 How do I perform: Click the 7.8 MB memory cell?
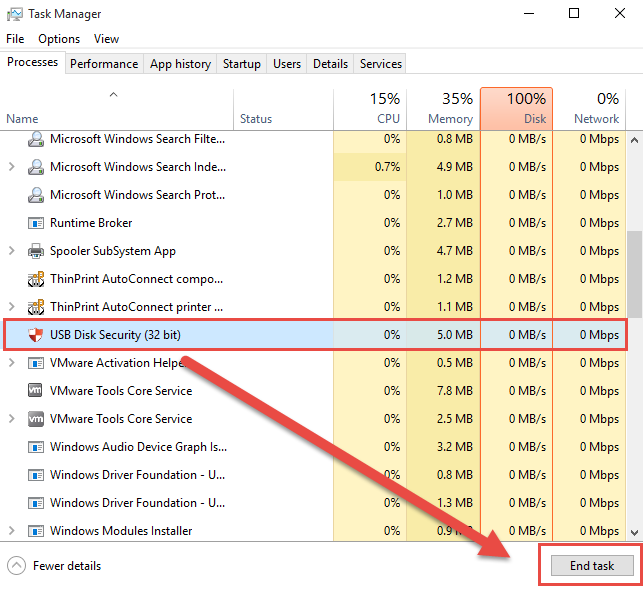point(443,391)
